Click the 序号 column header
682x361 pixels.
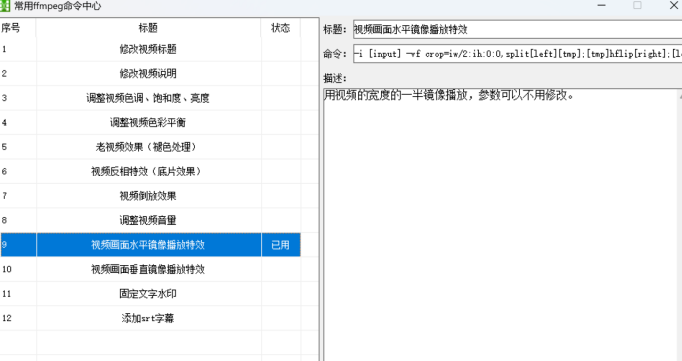(x=18, y=28)
